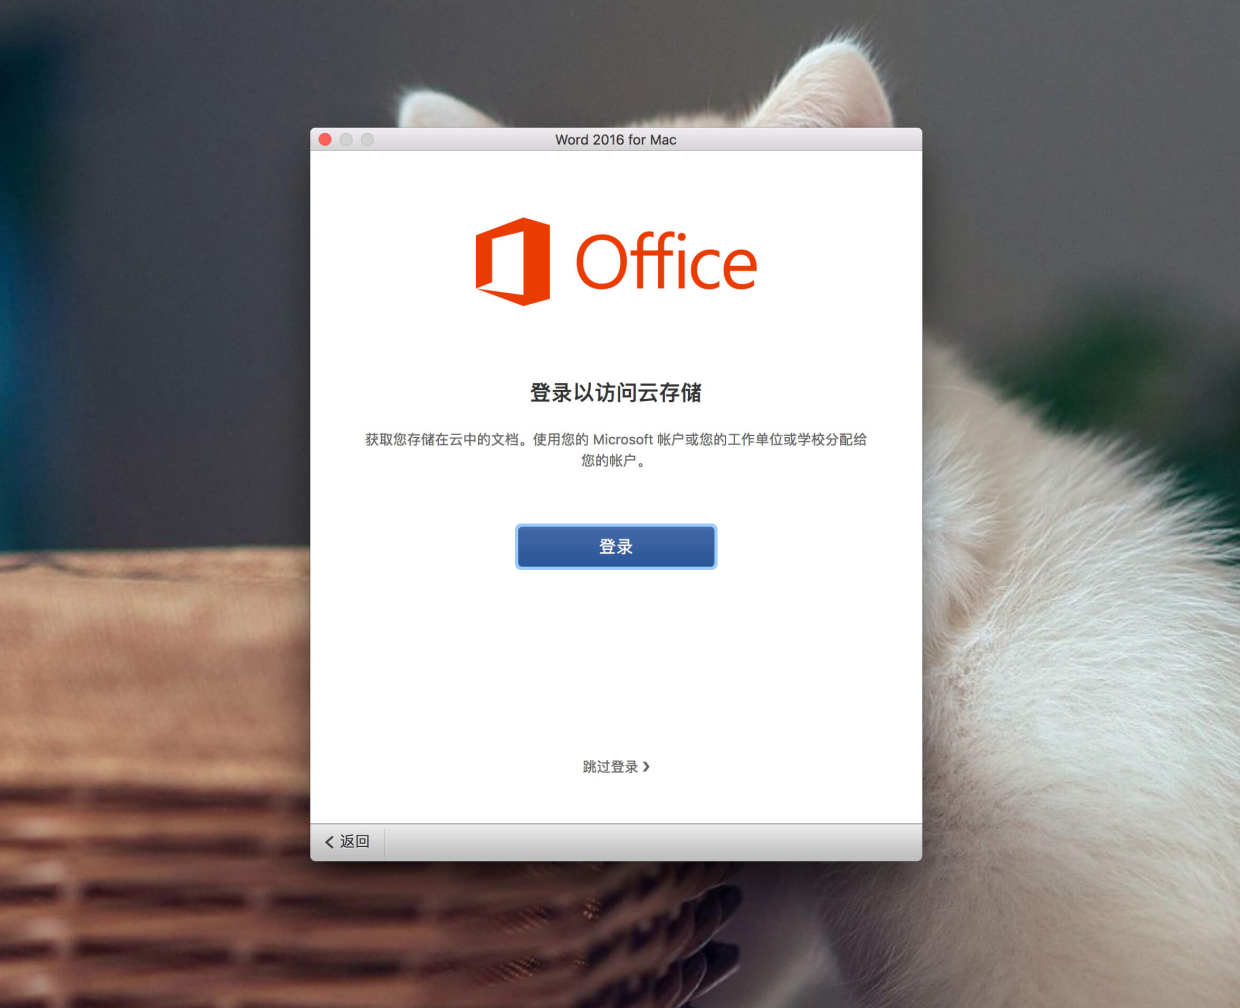Click the 您的帐户 second description line
The width and height of the screenshot is (1240, 1008).
[x=614, y=460]
